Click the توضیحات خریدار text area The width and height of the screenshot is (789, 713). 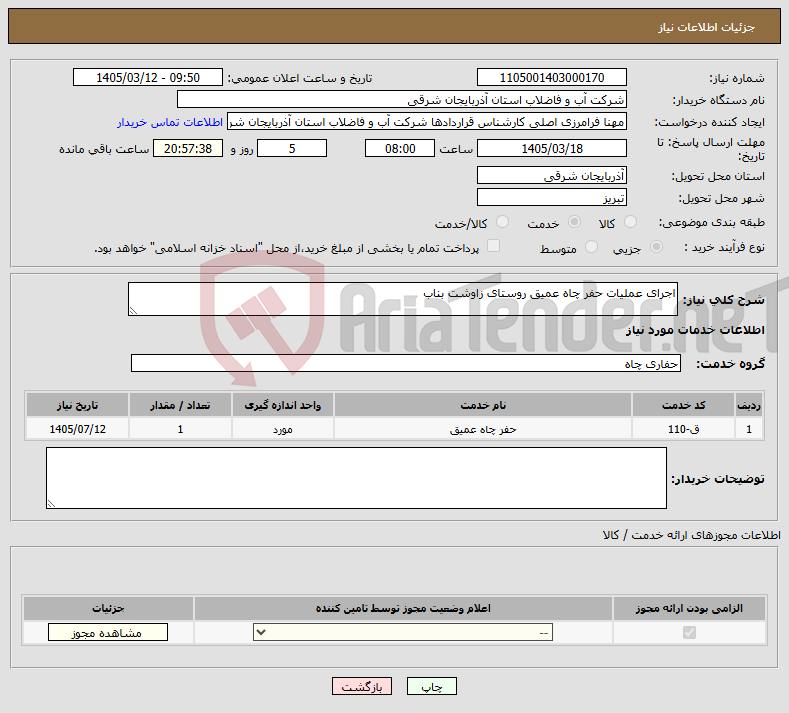pyautogui.click(x=356, y=478)
